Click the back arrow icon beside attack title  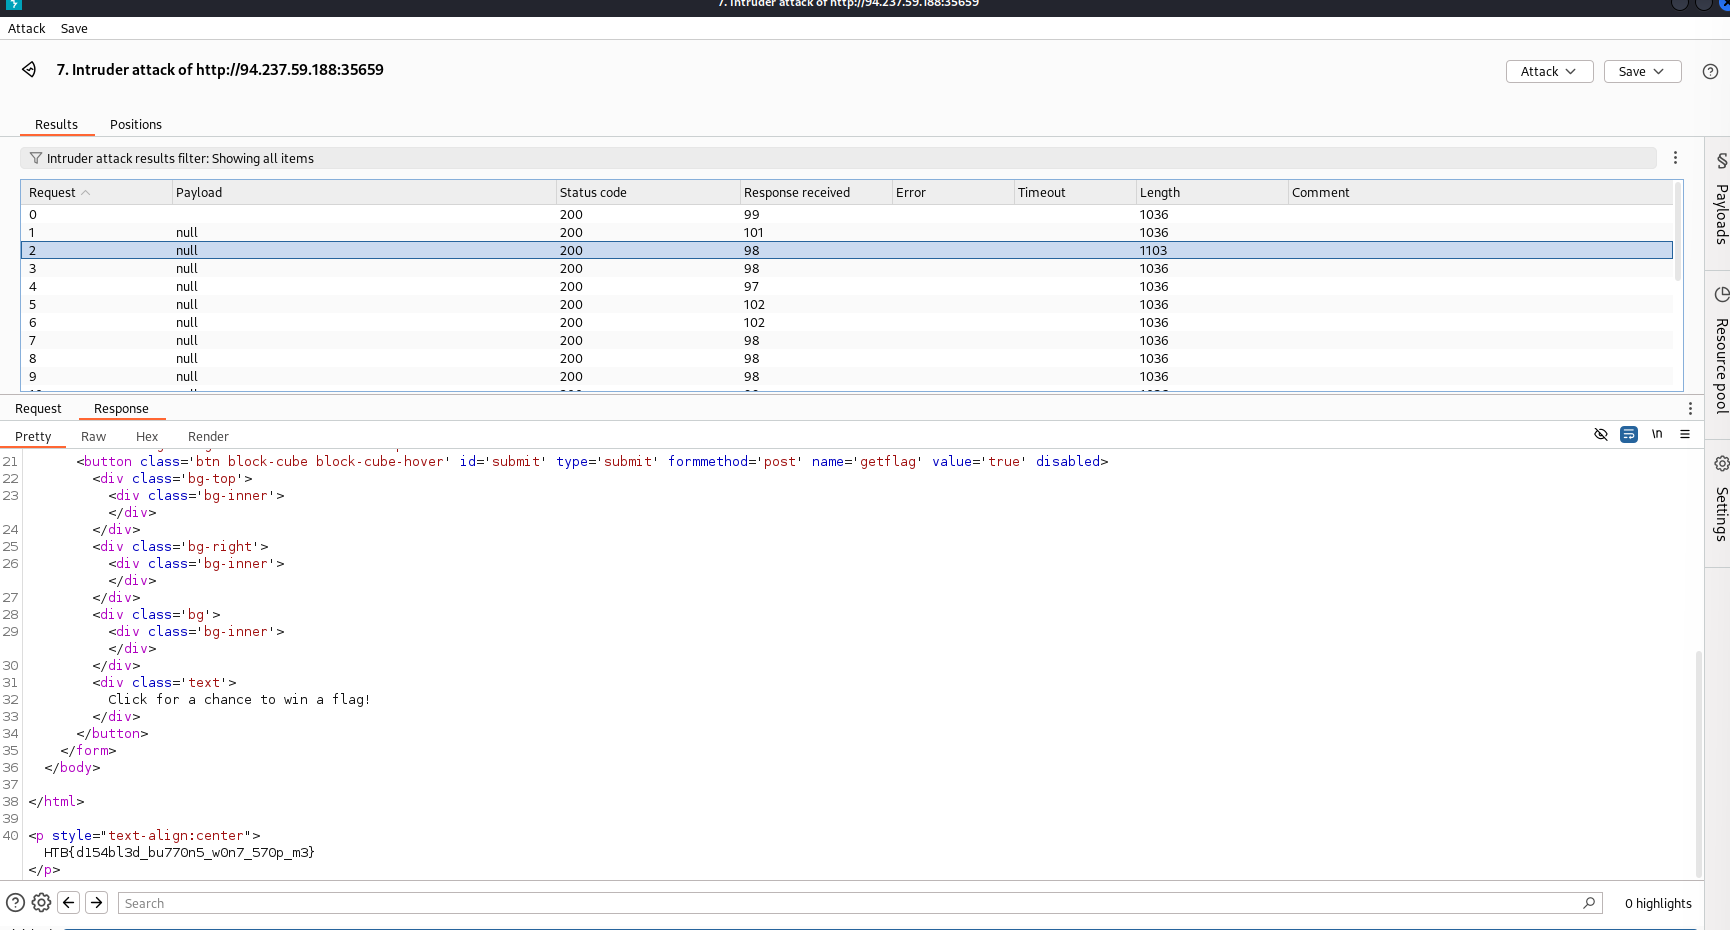29,69
